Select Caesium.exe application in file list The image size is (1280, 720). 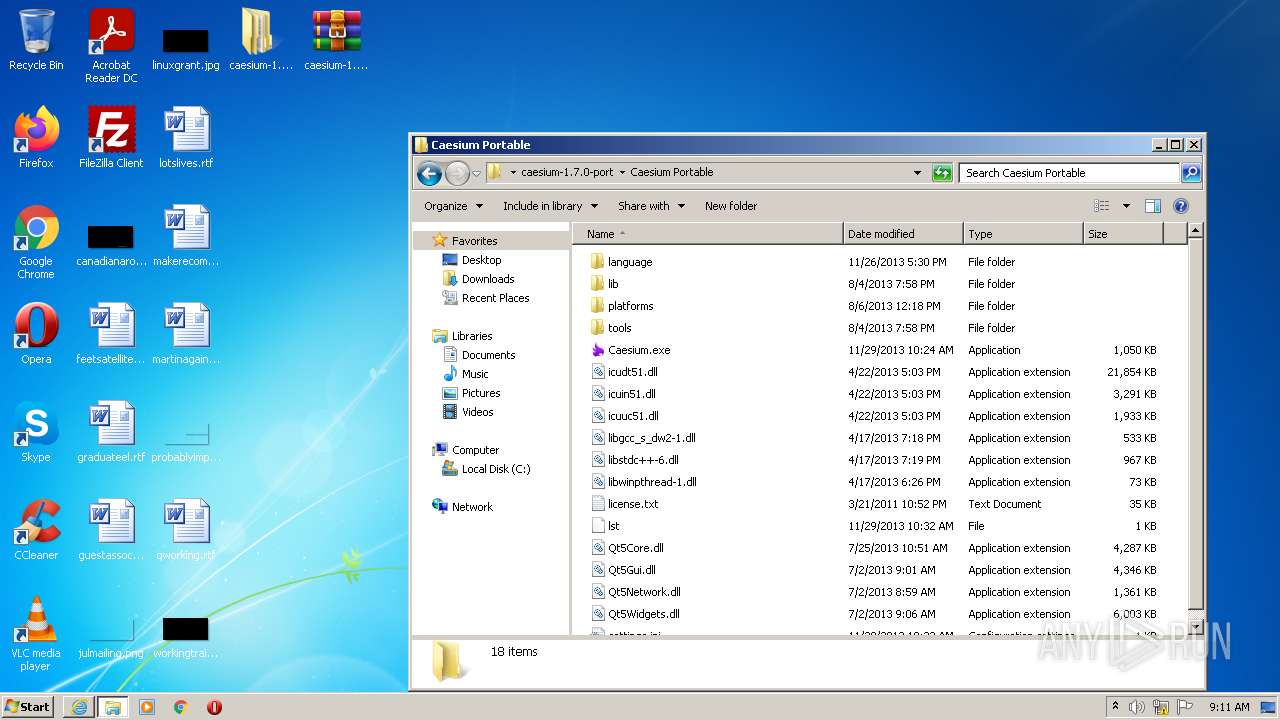pos(639,350)
